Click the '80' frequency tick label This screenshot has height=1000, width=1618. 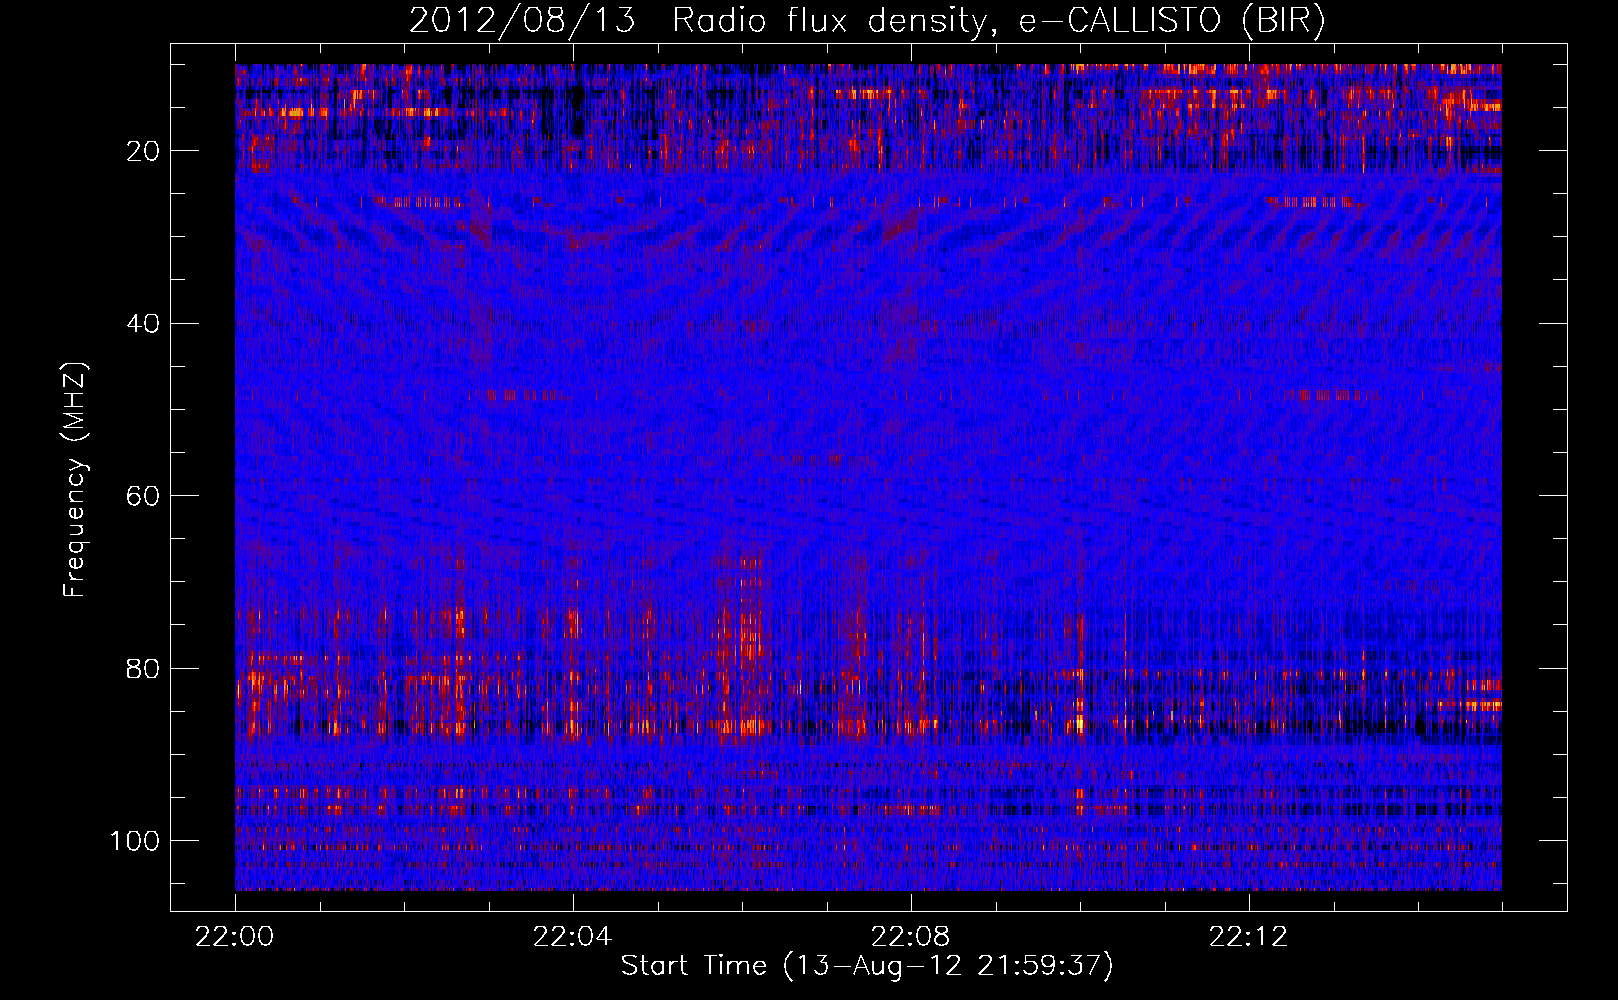pyautogui.click(x=144, y=668)
